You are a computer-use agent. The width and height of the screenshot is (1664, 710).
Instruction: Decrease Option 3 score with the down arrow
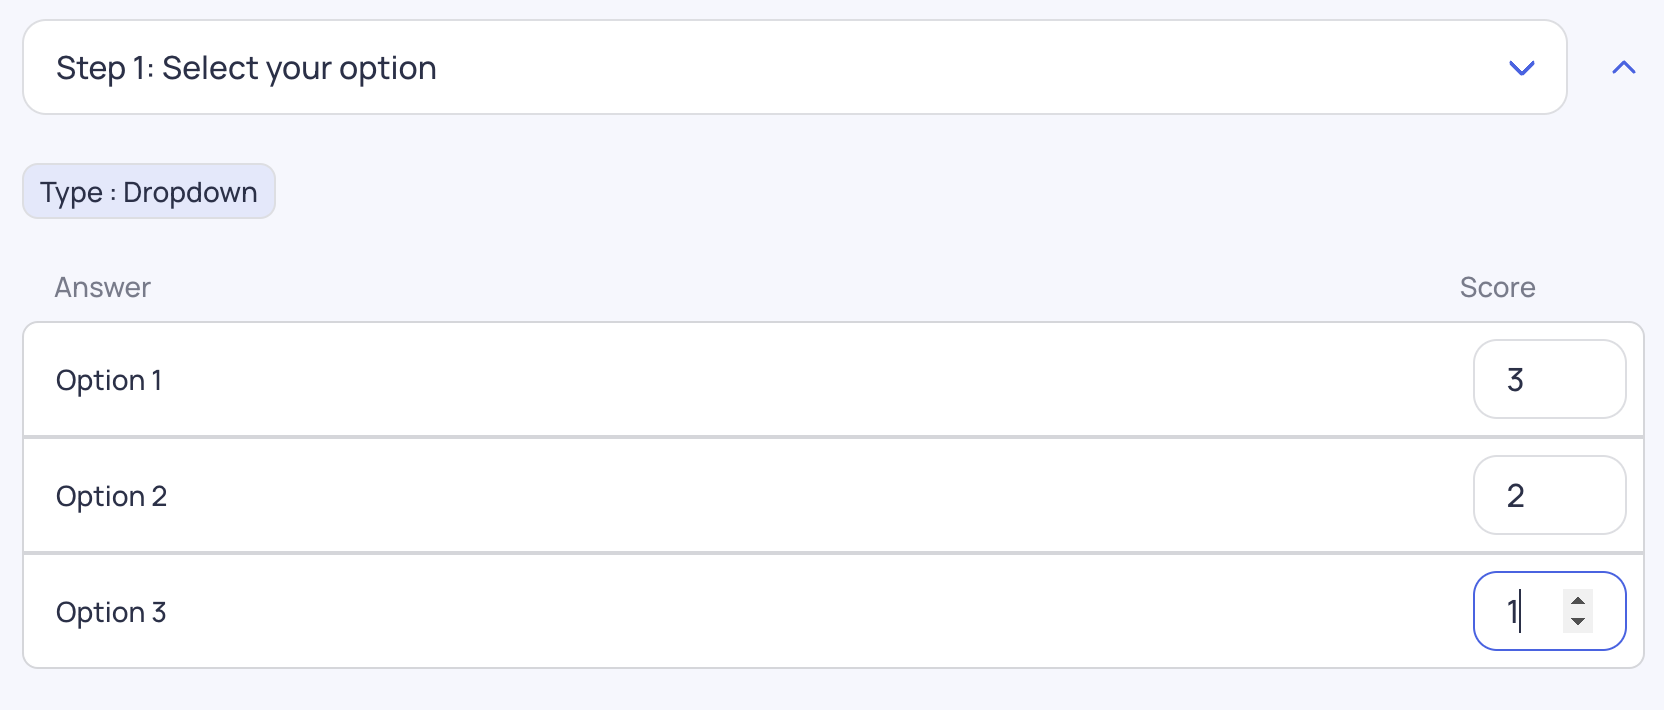1578,622
